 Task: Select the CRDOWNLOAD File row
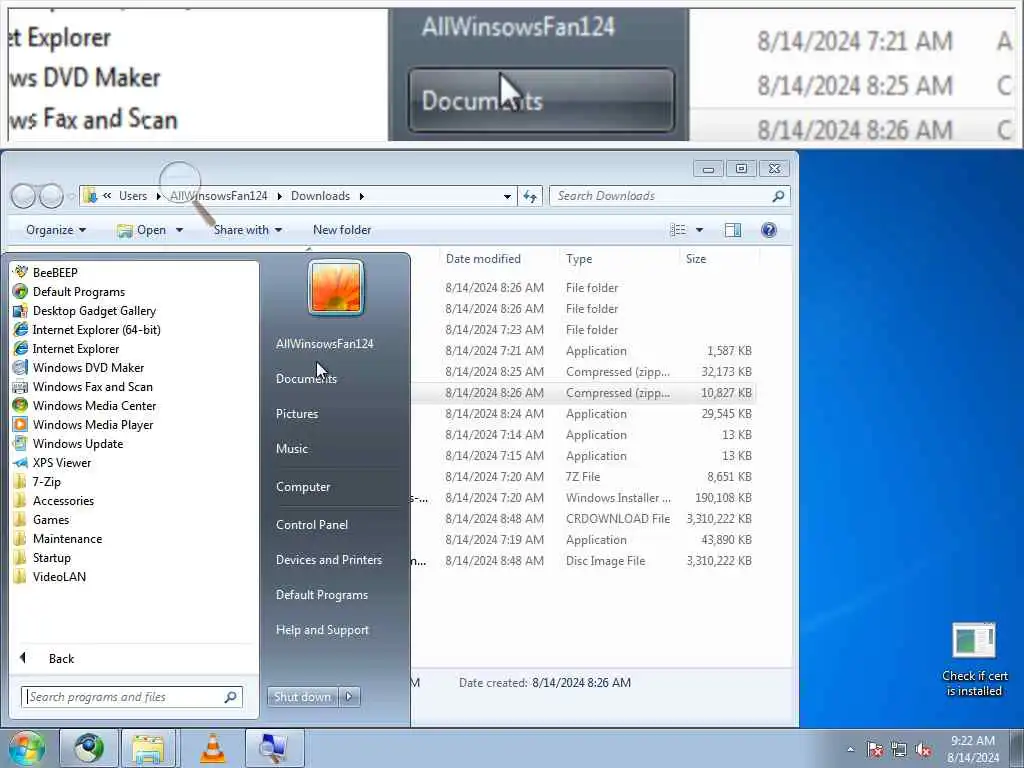(584, 519)
